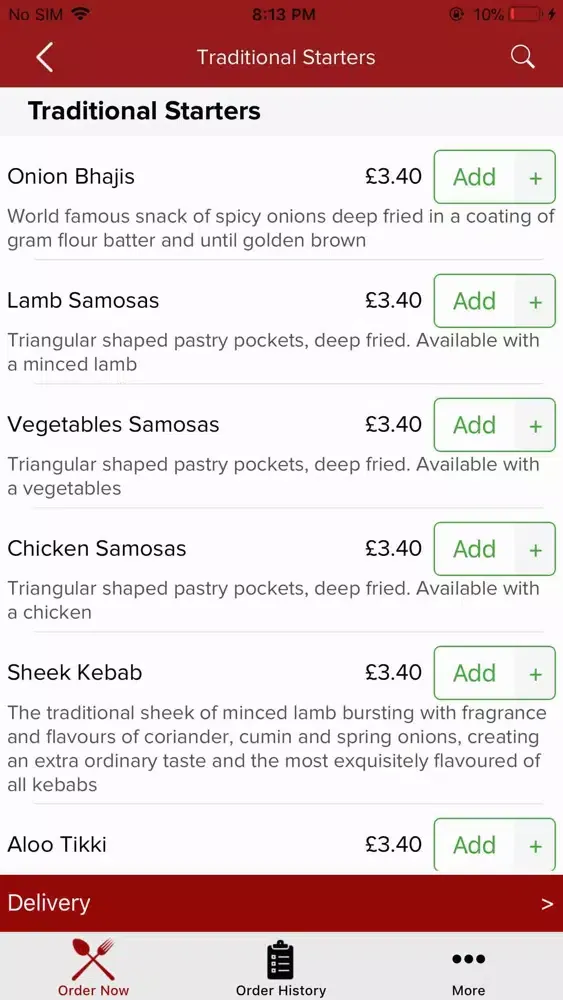
Task: Open the Sheek Kebab description text
Action: coord(277,749)
